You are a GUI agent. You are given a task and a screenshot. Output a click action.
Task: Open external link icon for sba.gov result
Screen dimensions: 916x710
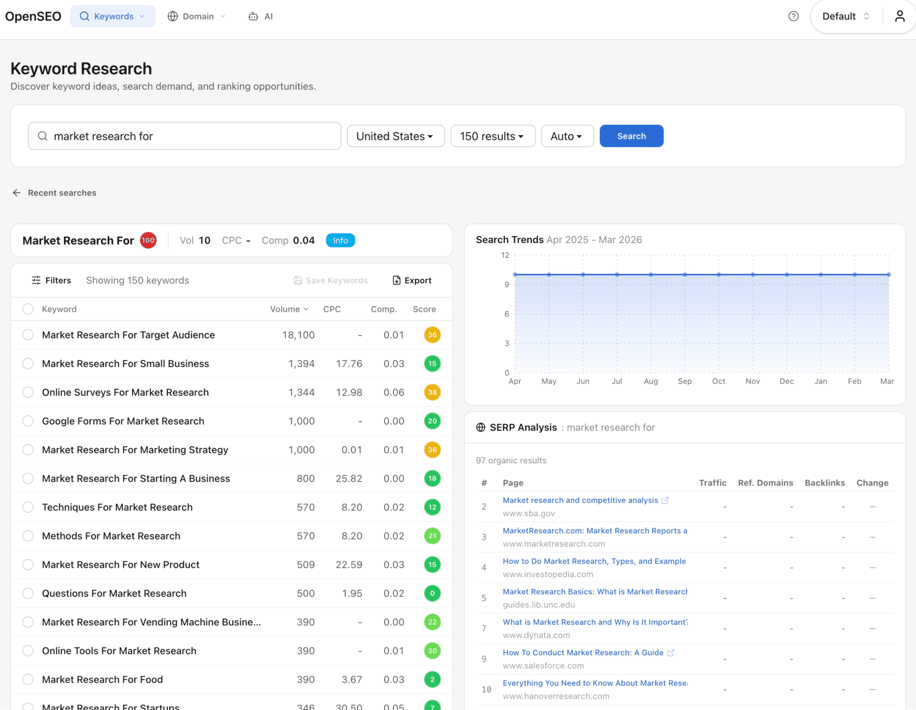tap(665, 500)
